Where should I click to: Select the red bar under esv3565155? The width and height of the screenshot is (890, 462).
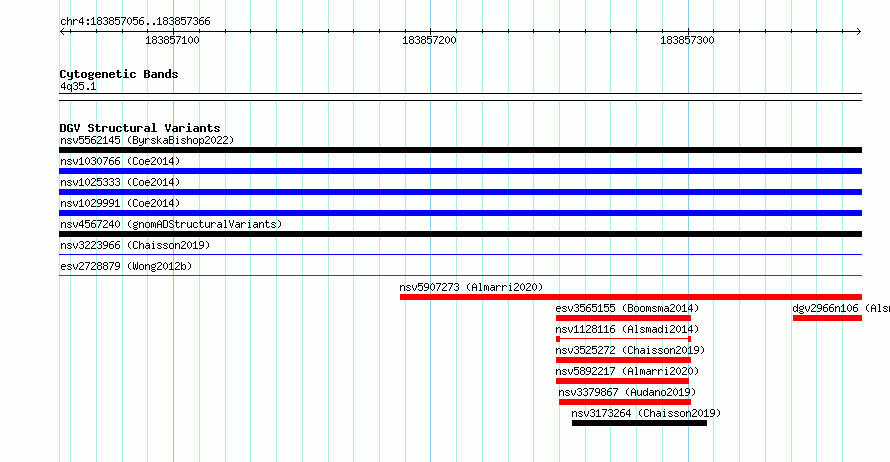623,318
